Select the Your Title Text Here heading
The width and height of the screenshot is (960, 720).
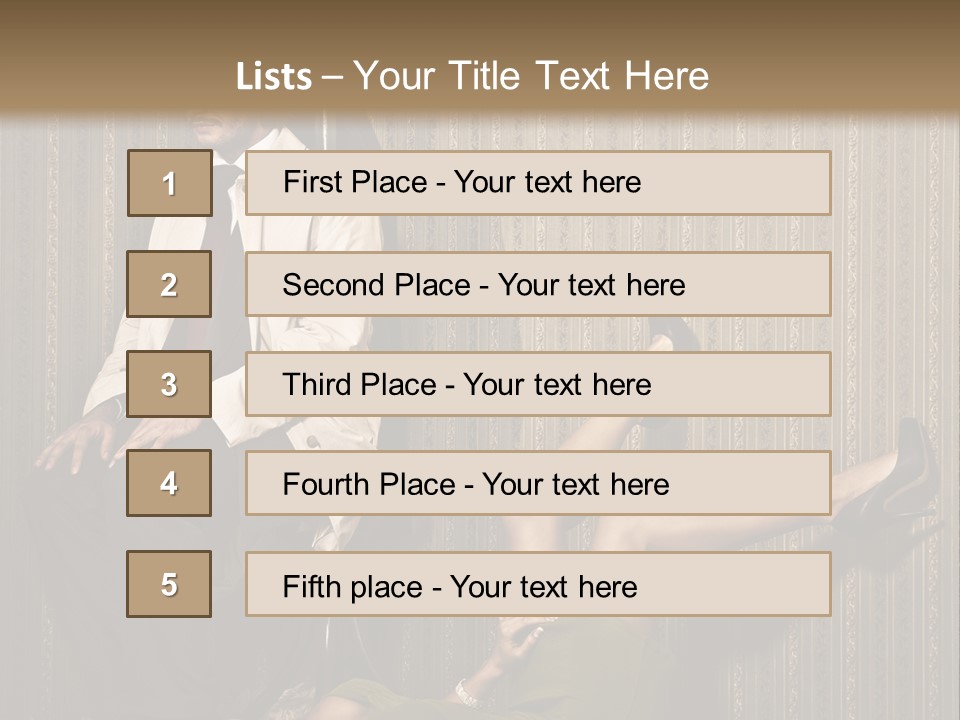pyautogui.click(x=531, y=76)
